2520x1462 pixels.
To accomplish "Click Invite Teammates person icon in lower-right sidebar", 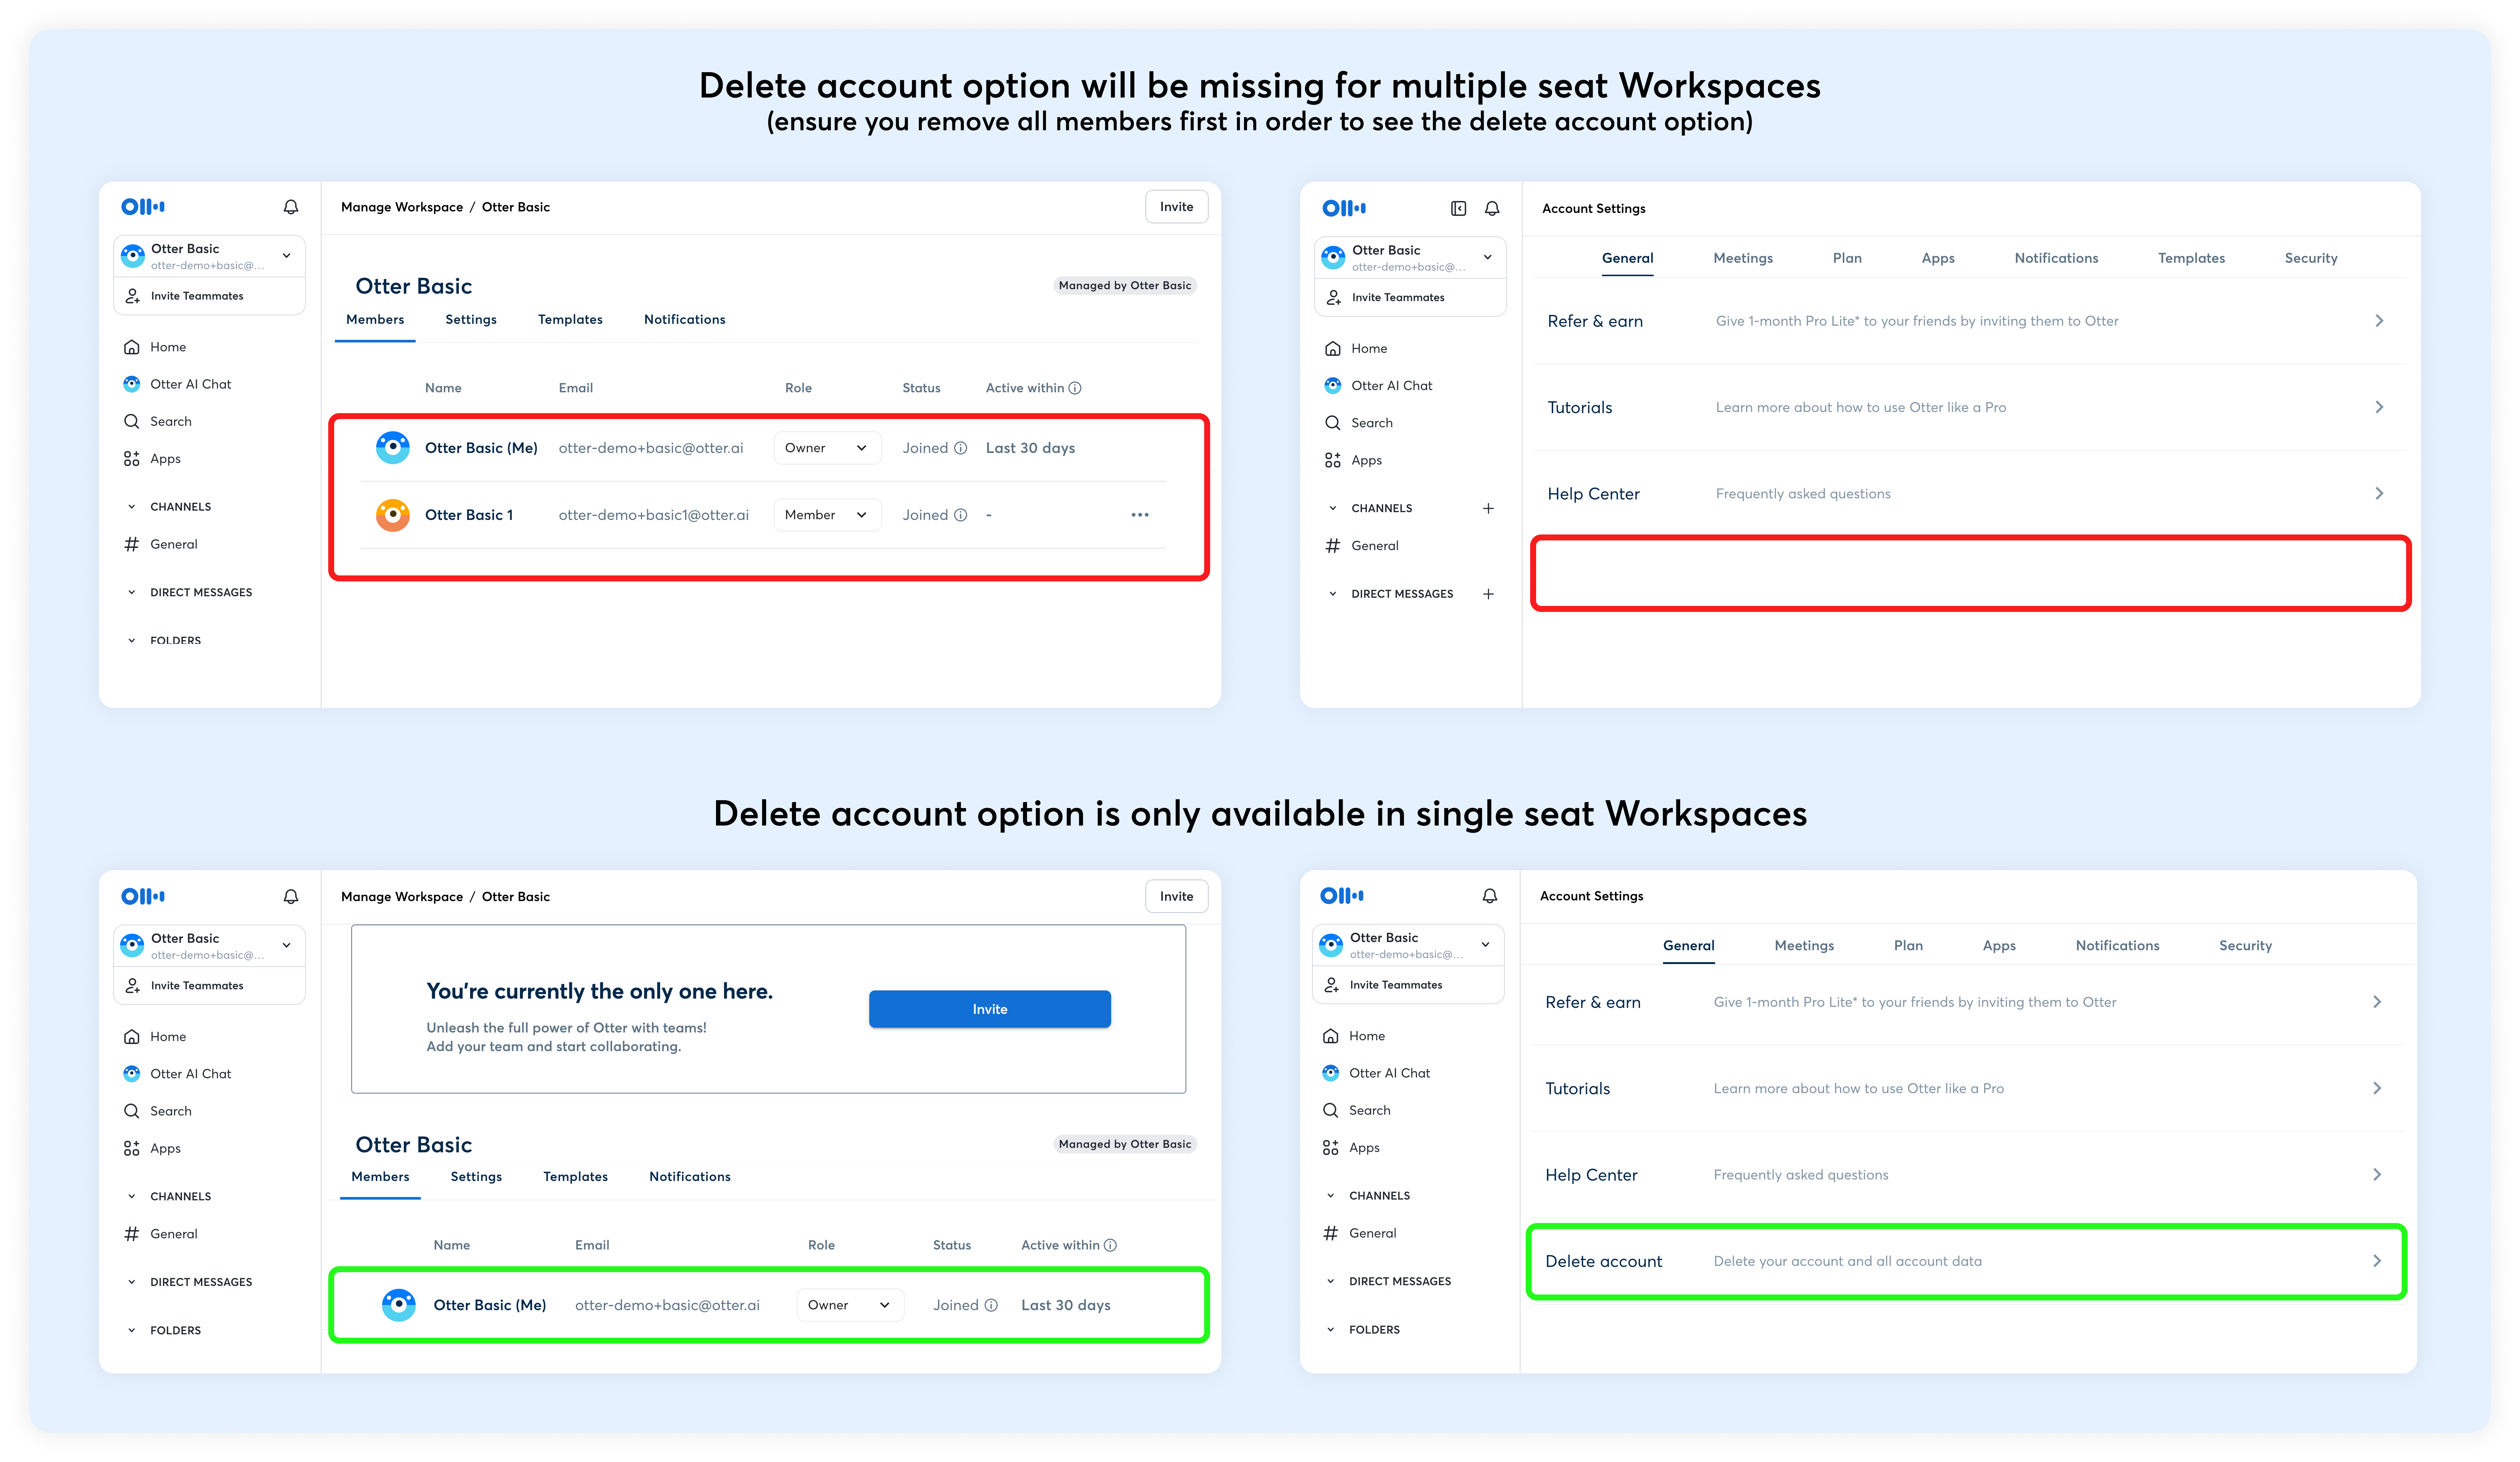I will click(x=1331, y=985).
